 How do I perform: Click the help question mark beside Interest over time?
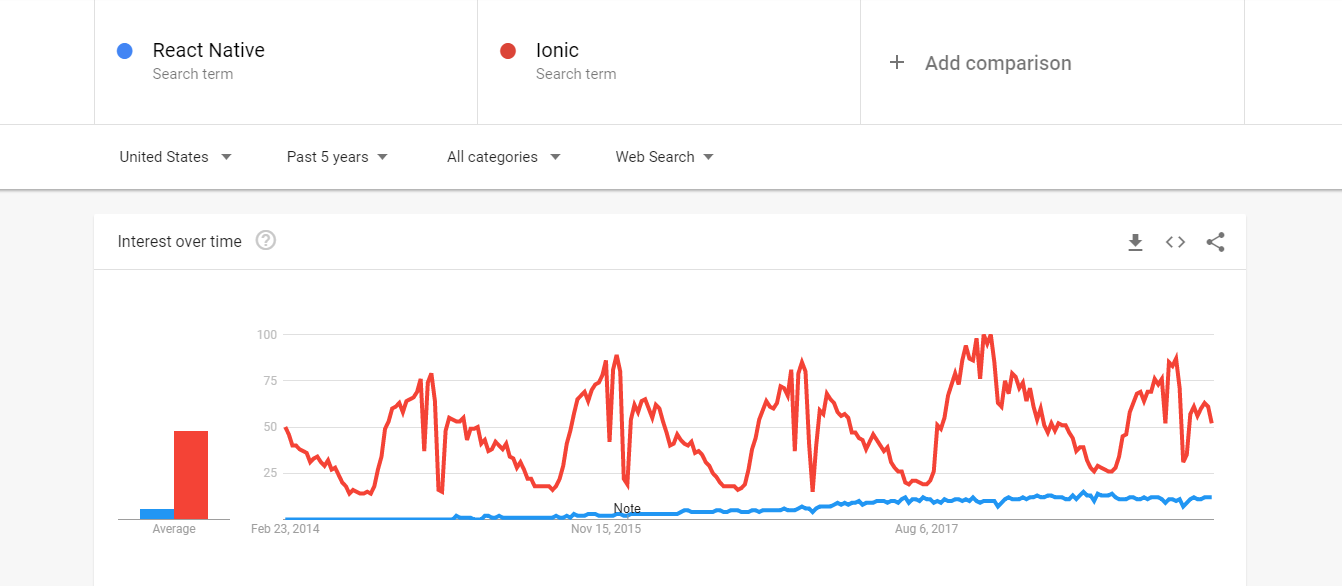pyautogui.click(x=265, y=240)
